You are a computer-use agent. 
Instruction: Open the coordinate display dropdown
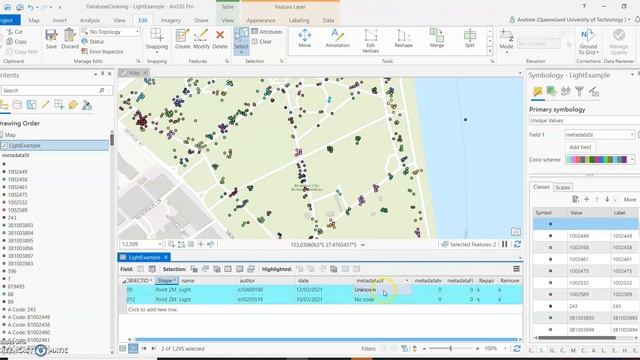(363, 245)
